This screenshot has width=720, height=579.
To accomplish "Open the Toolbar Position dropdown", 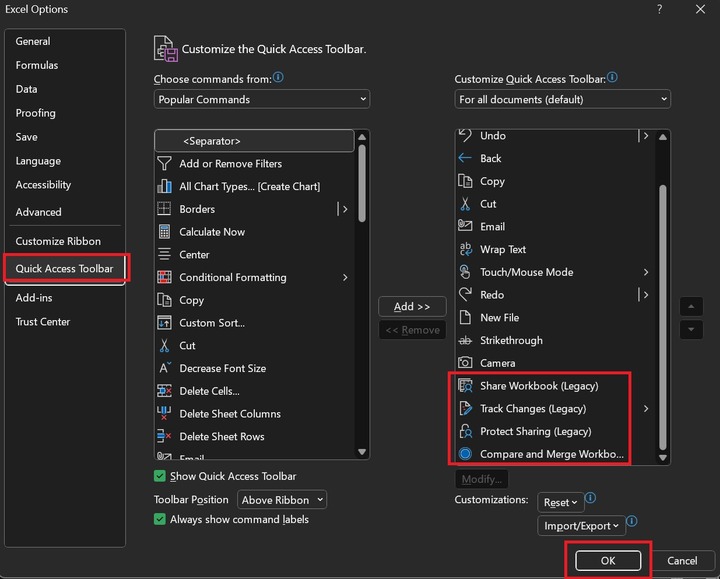I will pyautogui.click(x=283, y=500).
